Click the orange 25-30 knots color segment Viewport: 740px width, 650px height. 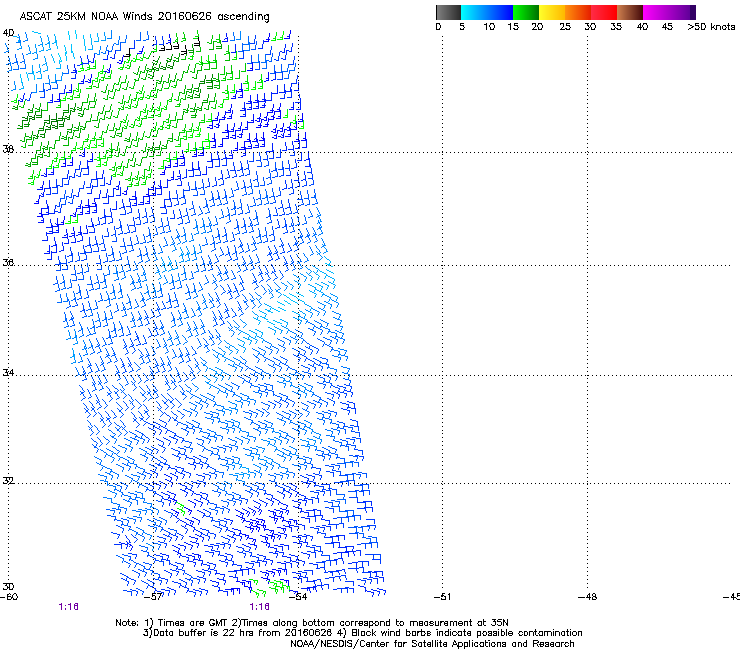click(x=578, y=12)
